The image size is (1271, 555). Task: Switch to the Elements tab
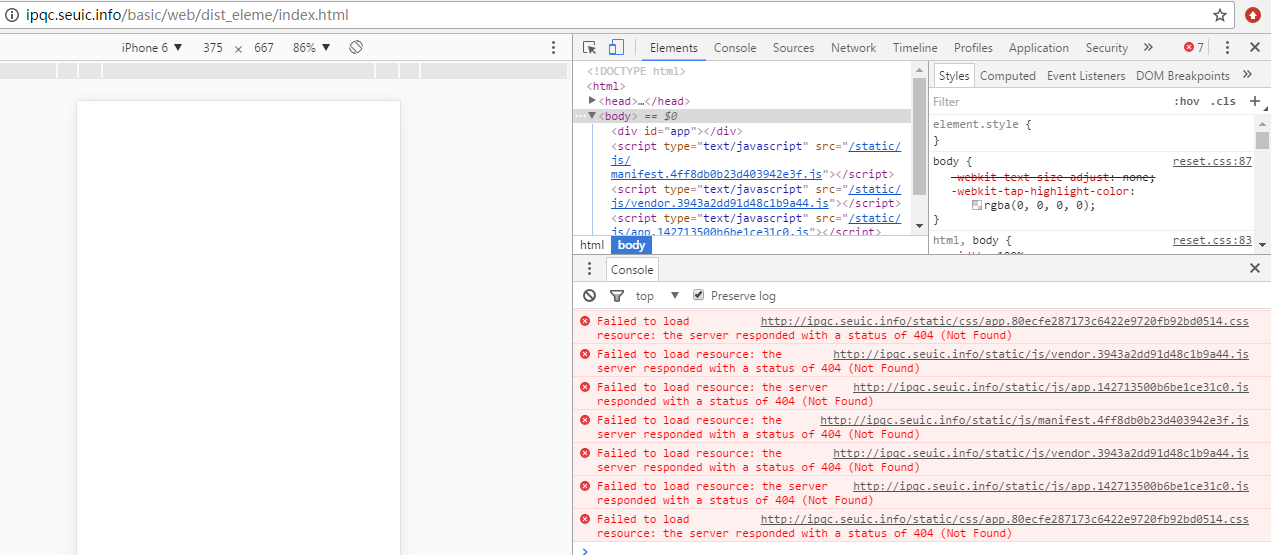674,48
